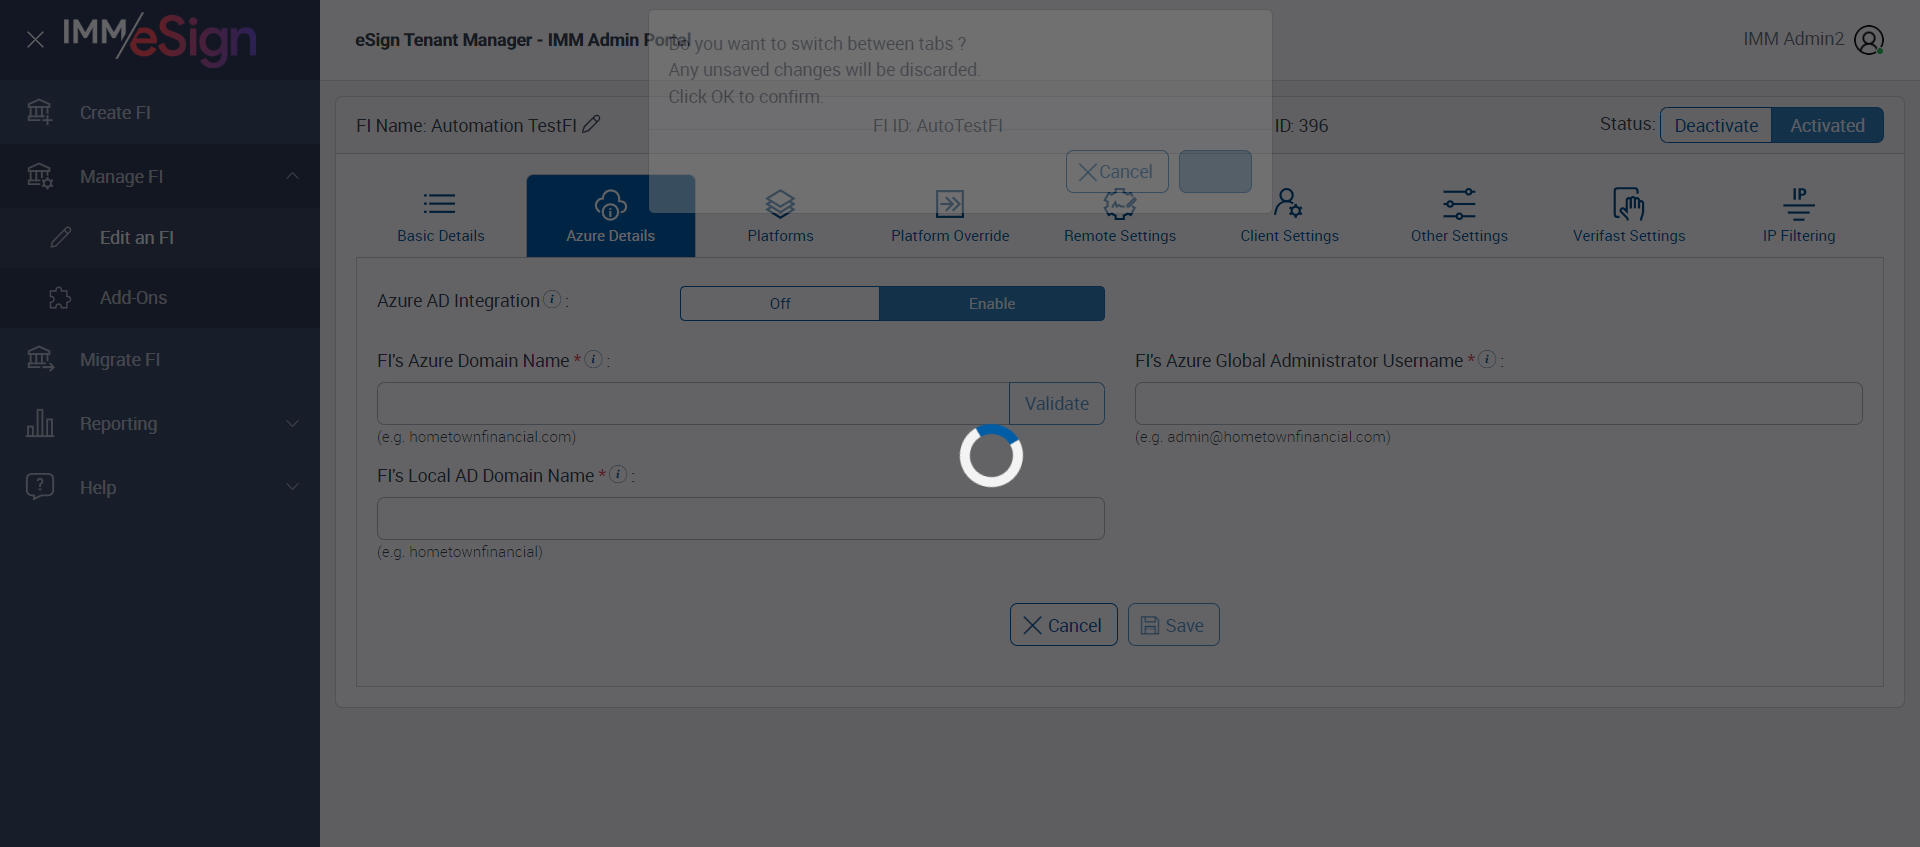Set Azure AD Integration to Enable
Viewport: 1920px width, 847px height.
point(992,303)
